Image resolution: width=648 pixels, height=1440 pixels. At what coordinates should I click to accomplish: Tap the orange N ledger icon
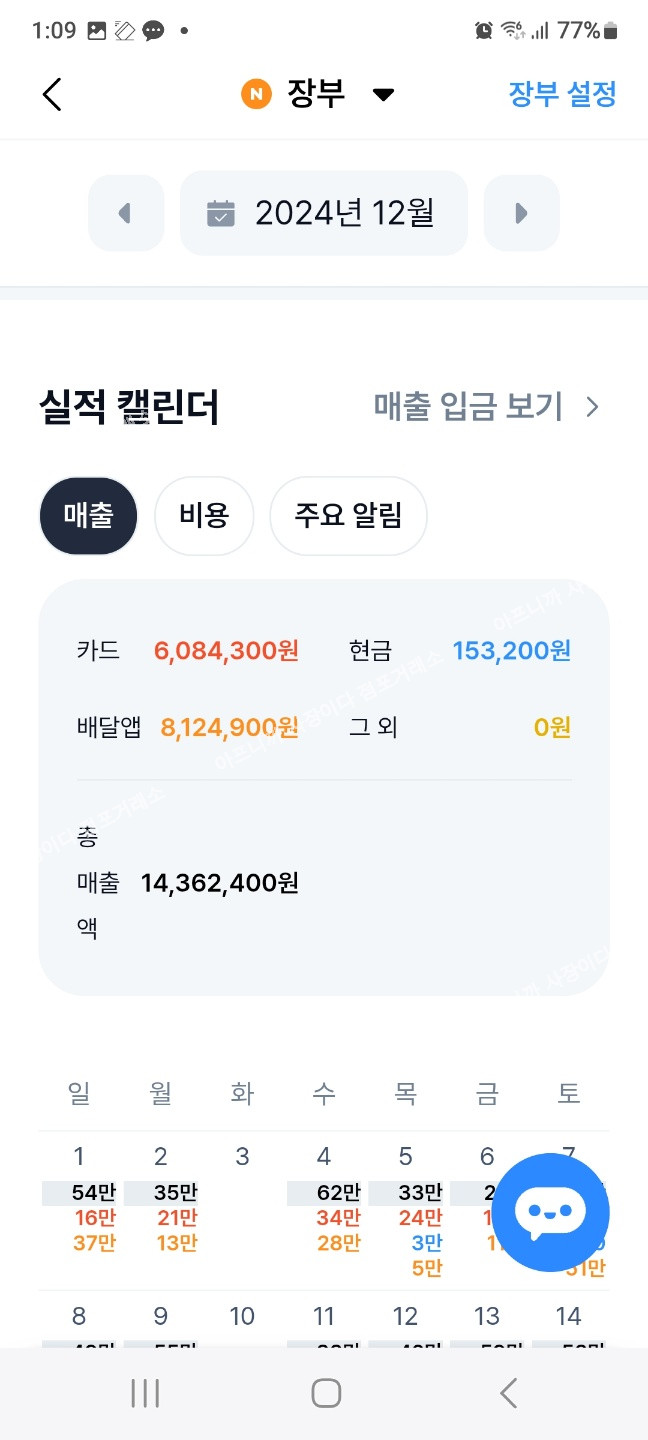point(256,95)
